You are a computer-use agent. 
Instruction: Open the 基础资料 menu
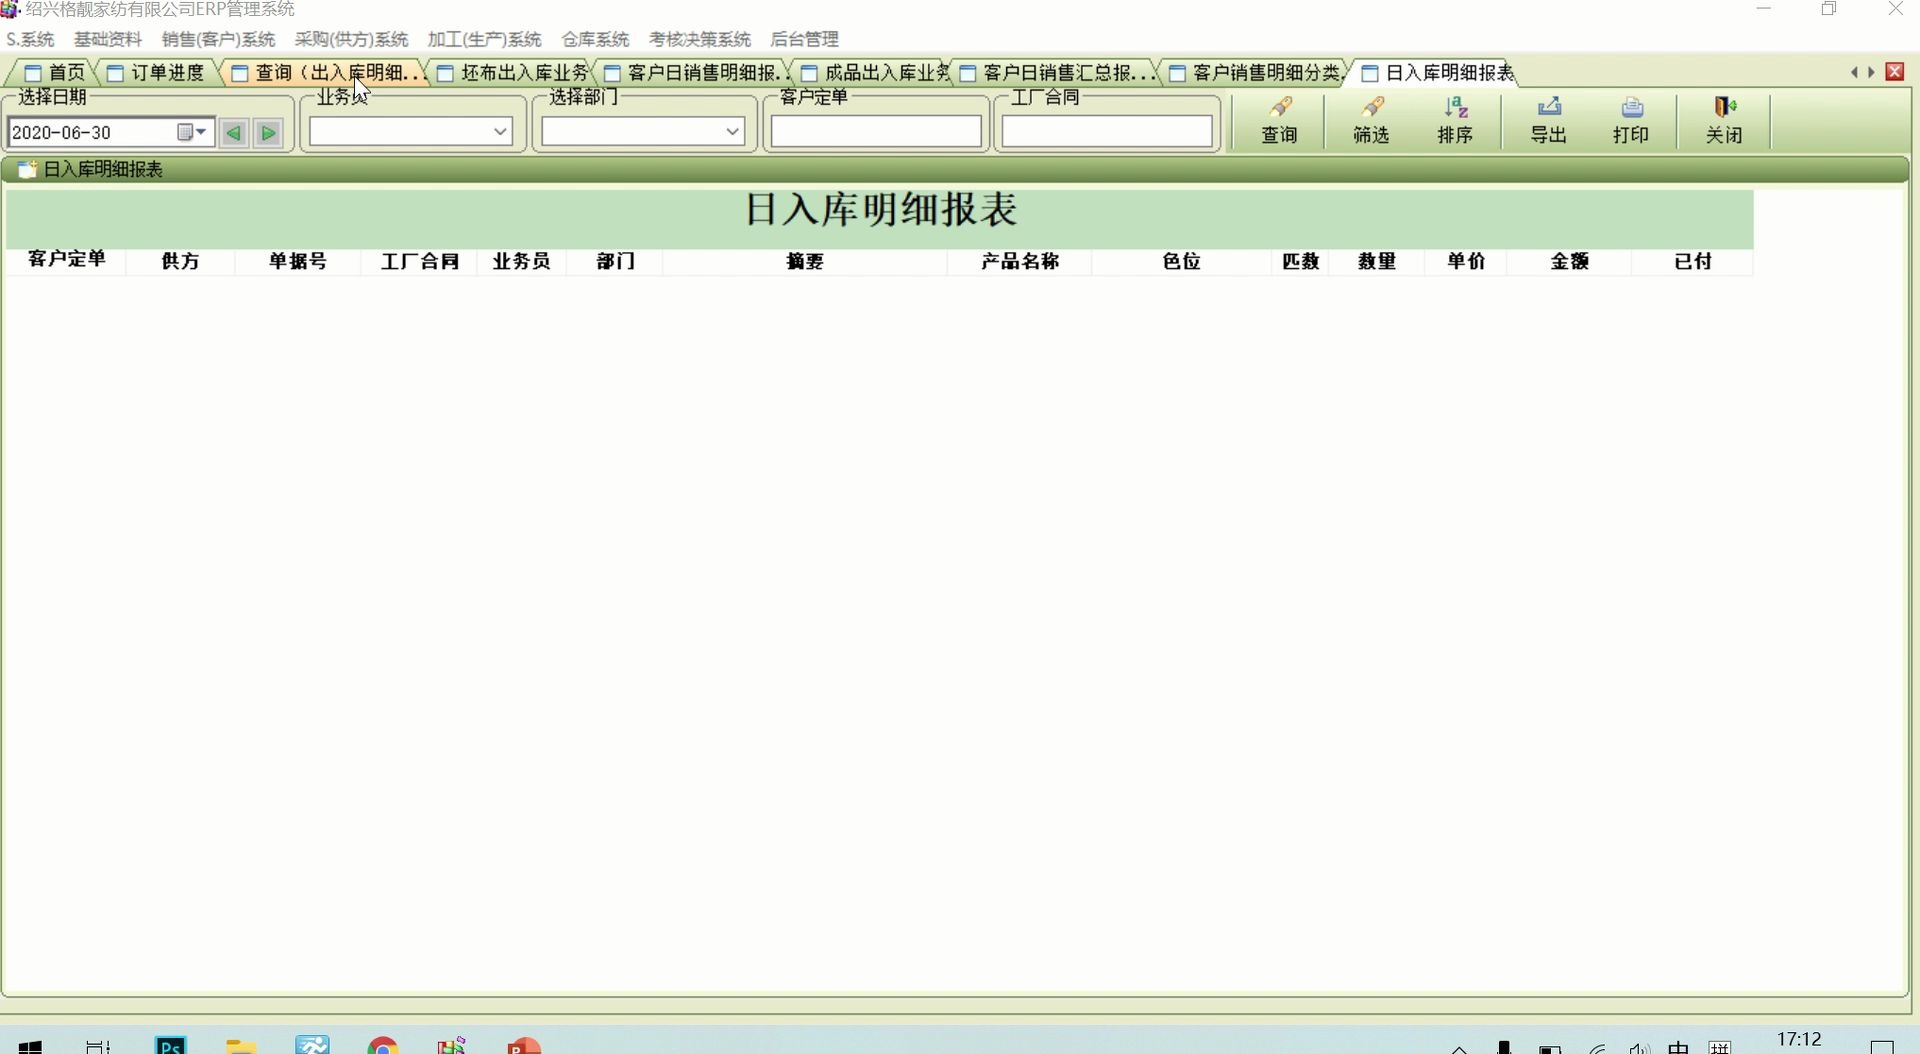pyautogui.click(x=108, y=39)
